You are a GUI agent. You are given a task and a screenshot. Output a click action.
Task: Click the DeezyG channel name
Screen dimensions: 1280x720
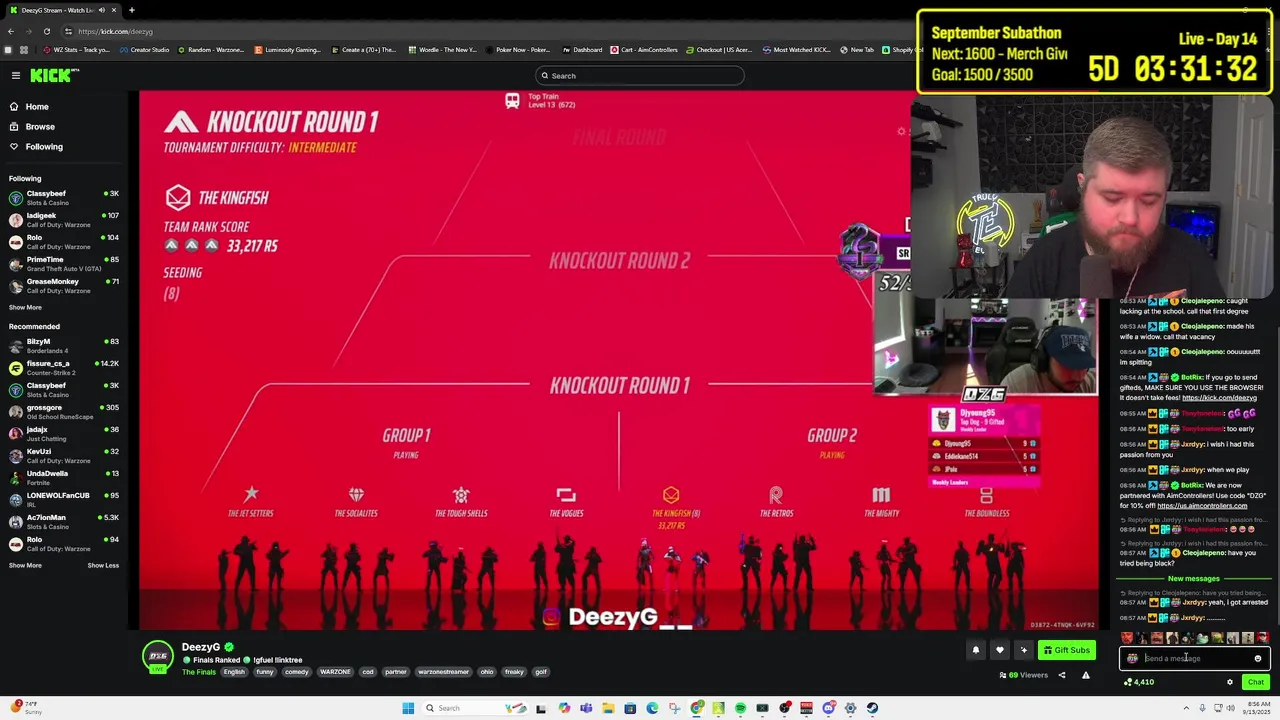point(201,647)
